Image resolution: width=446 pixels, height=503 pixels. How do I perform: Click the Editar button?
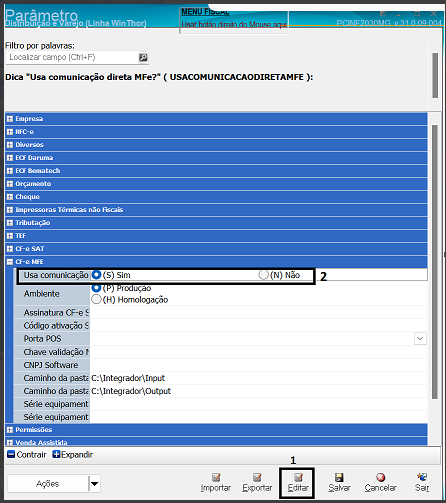pyautogui.click(x=297, y=483)
